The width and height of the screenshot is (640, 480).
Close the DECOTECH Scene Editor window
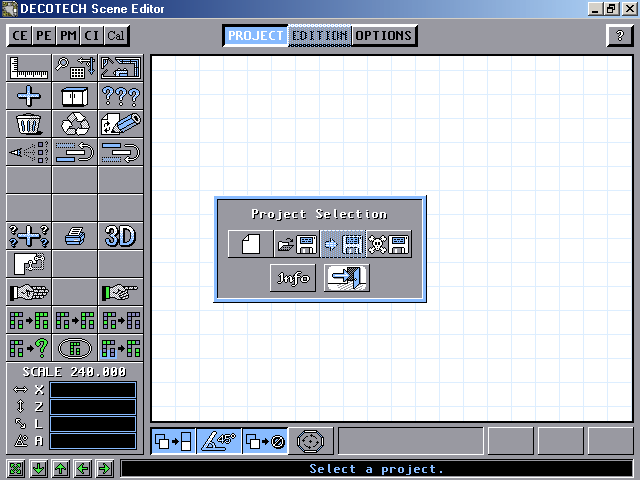point(629,9)
